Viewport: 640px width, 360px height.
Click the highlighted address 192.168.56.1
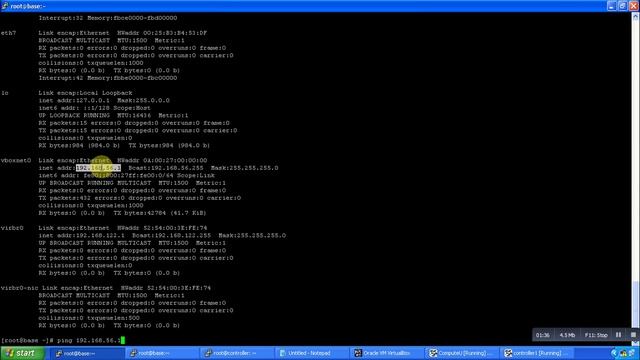point(98,168)
